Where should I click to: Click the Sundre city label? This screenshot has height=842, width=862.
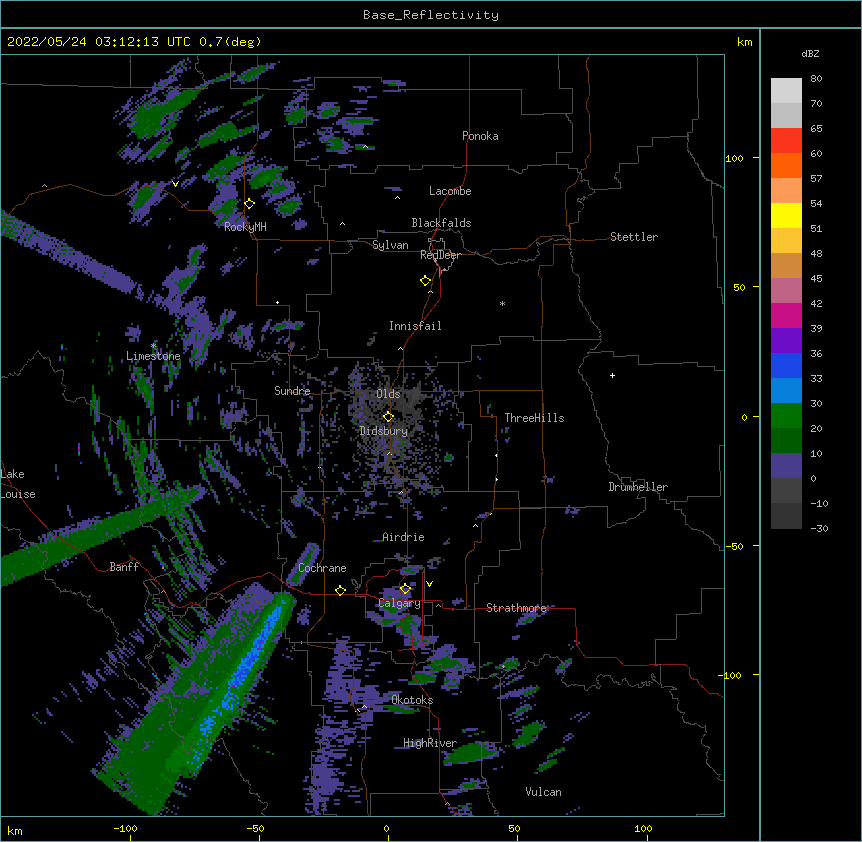coord(292,391)
